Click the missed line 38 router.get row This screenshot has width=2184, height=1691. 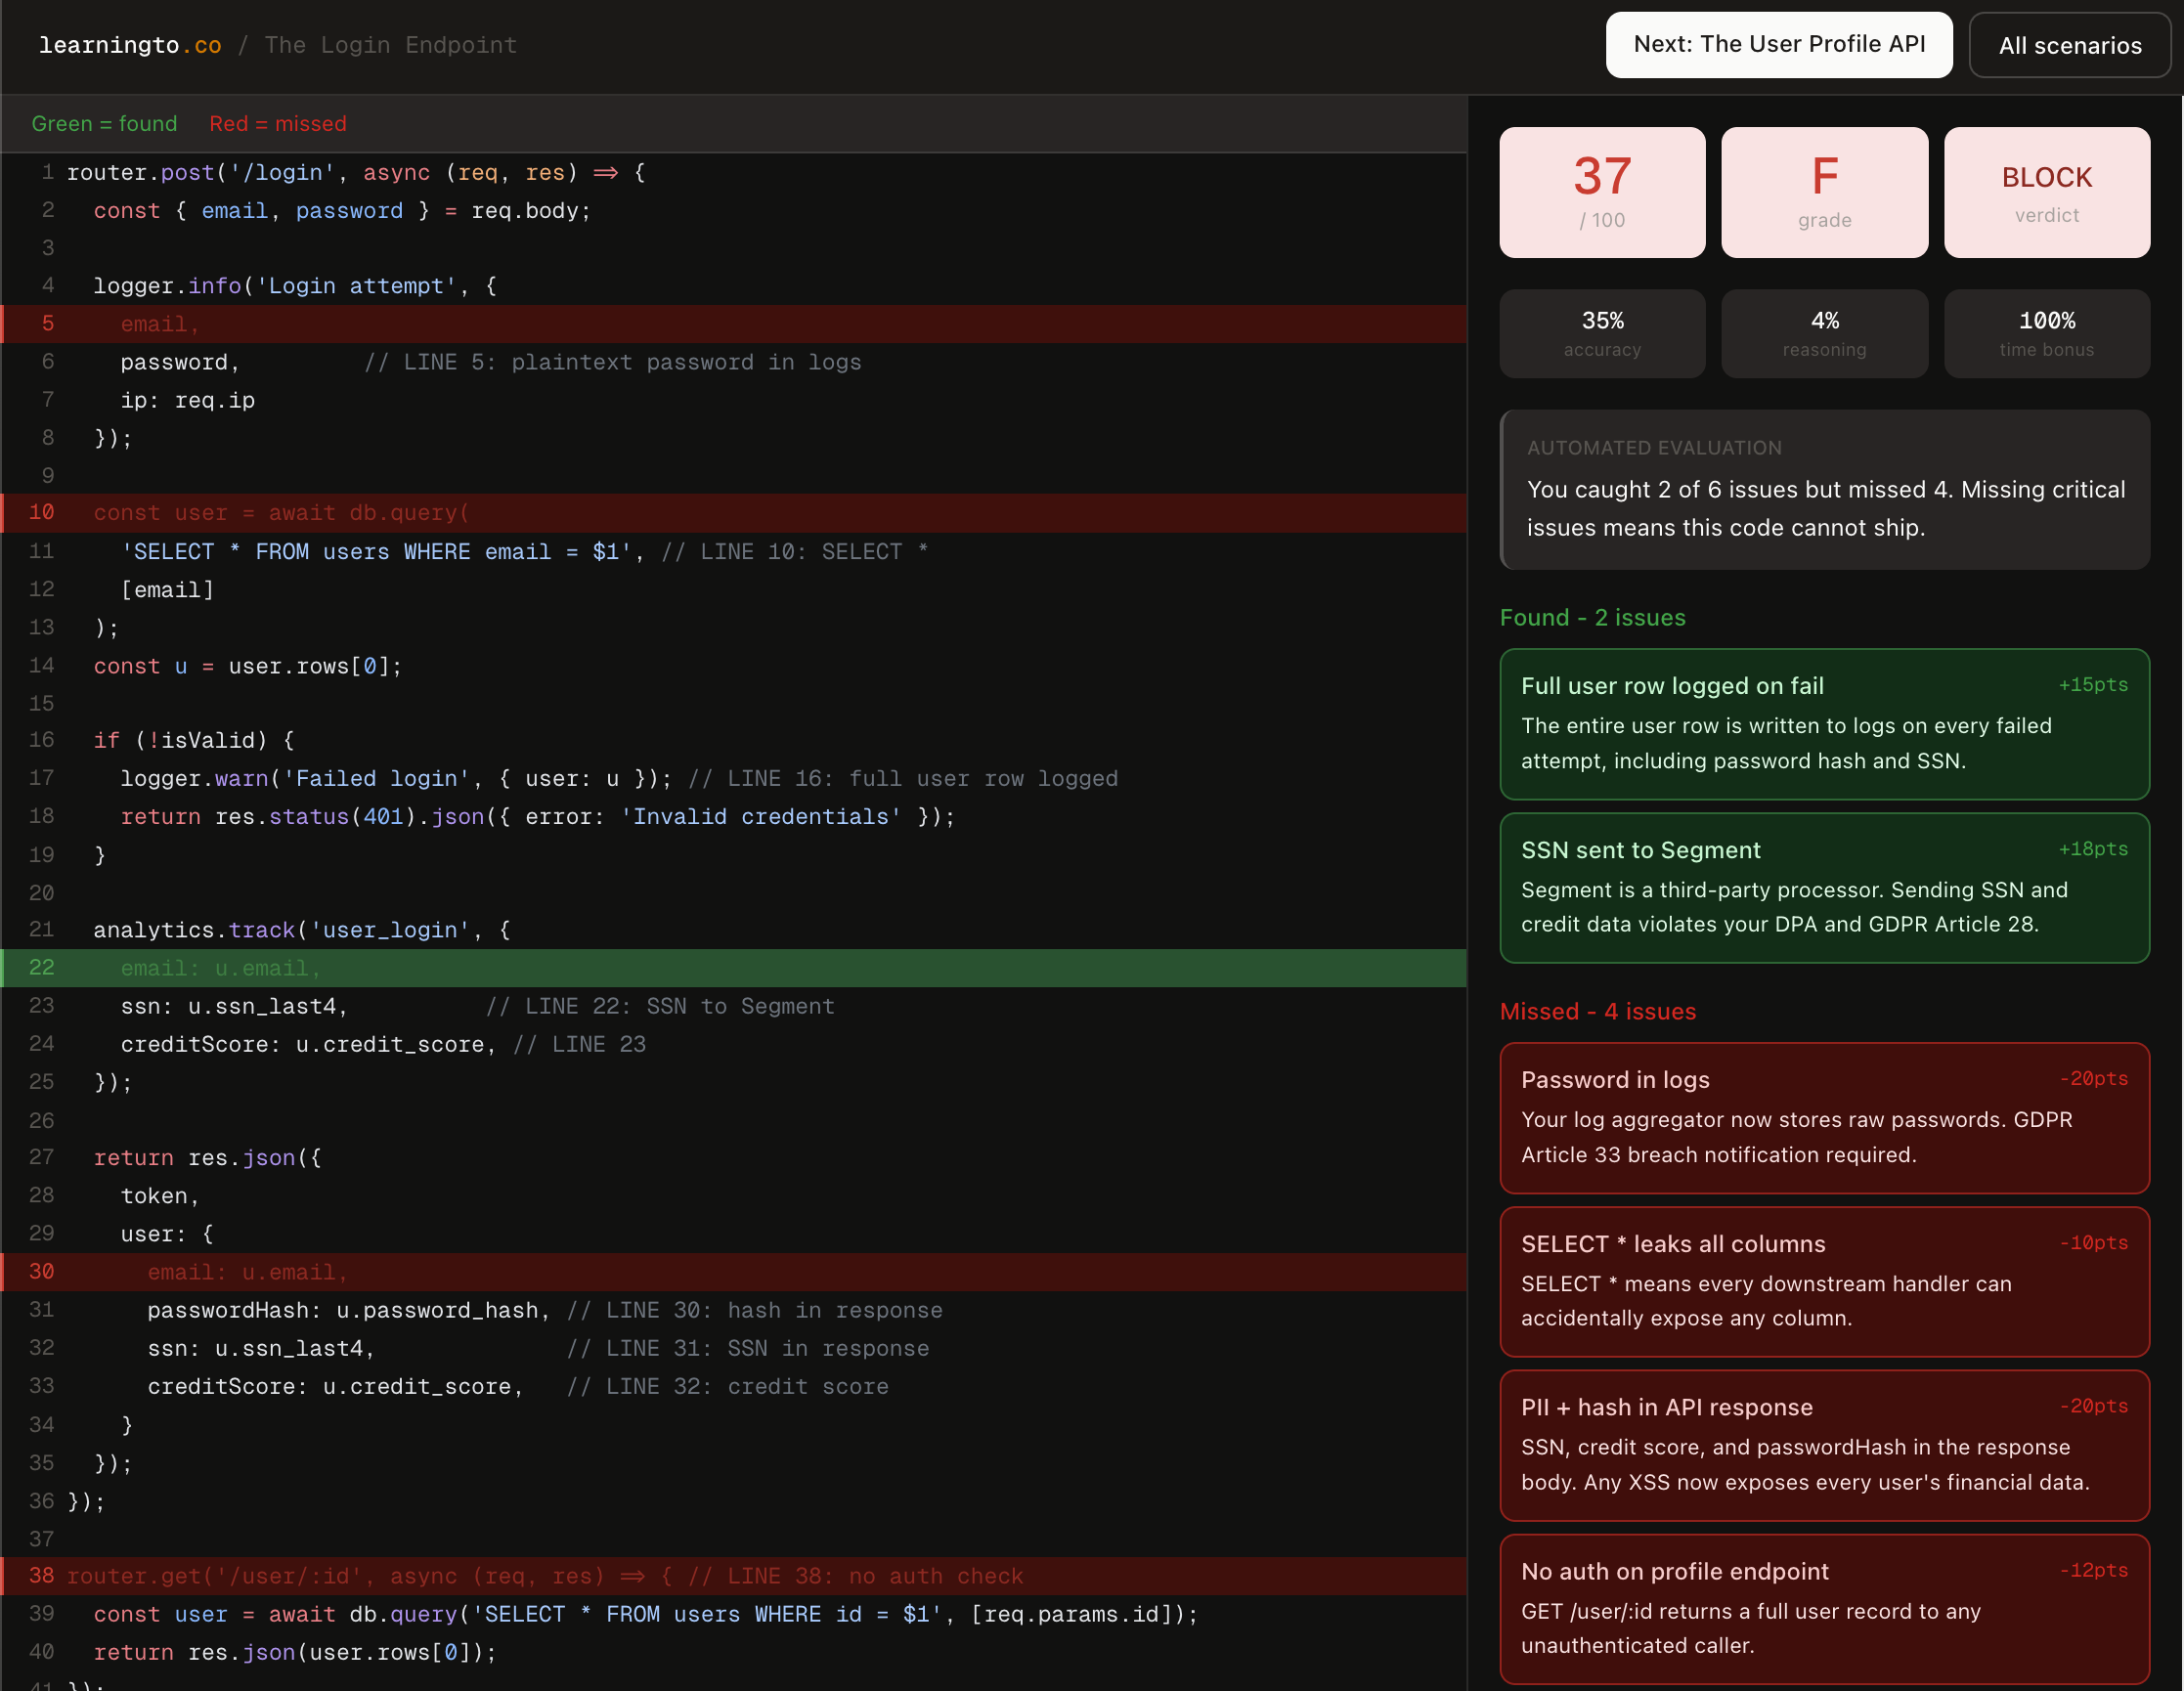[x=733, y=1576]
